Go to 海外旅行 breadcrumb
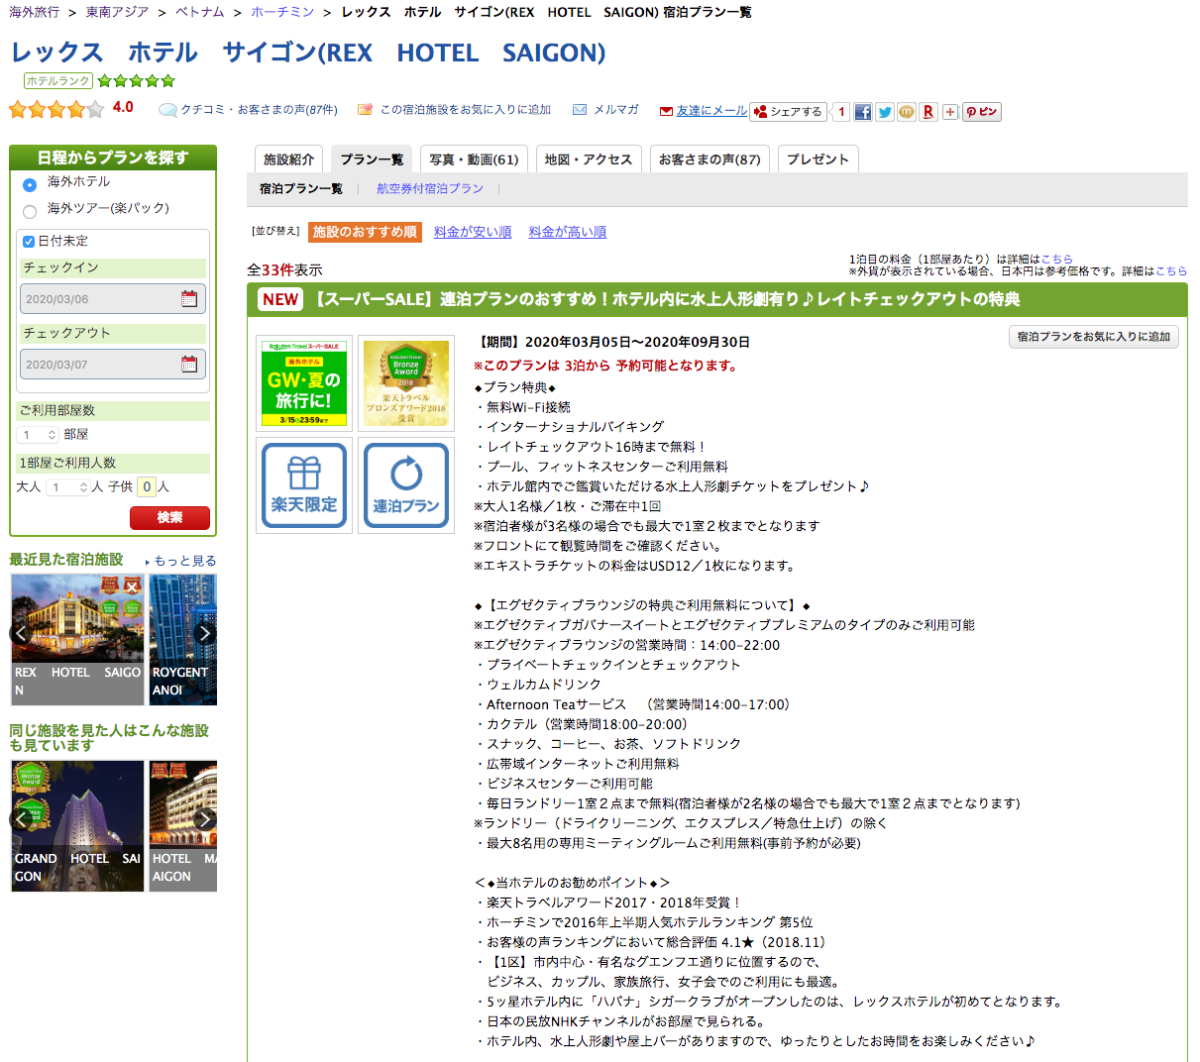This screenshot has height=1062, width=1200. click(x=35, y=12)
